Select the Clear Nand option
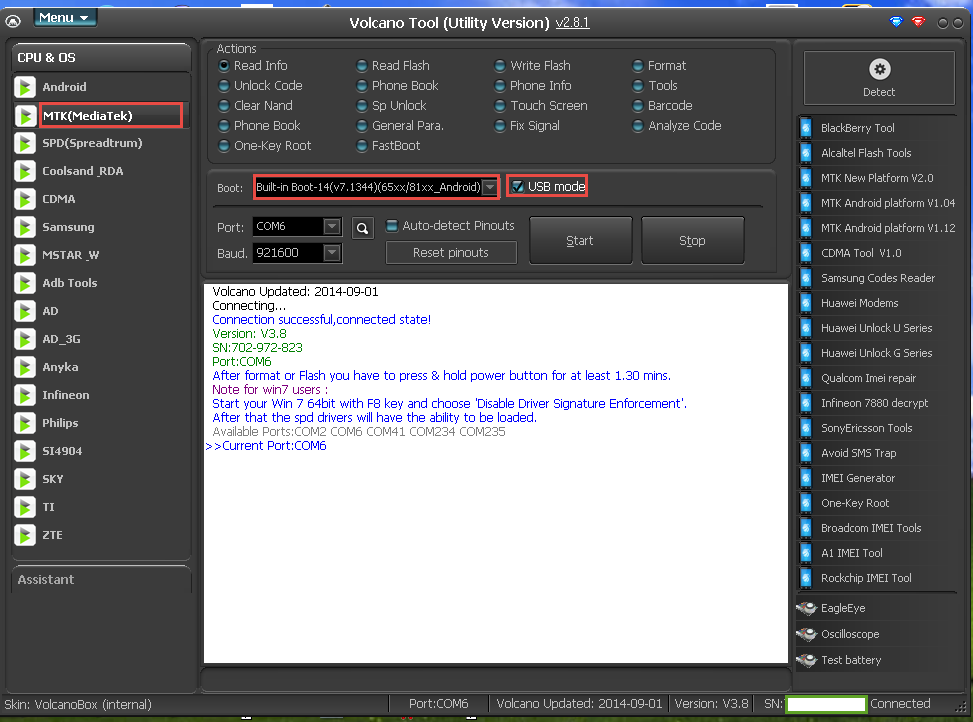 (x=224, y=105)
